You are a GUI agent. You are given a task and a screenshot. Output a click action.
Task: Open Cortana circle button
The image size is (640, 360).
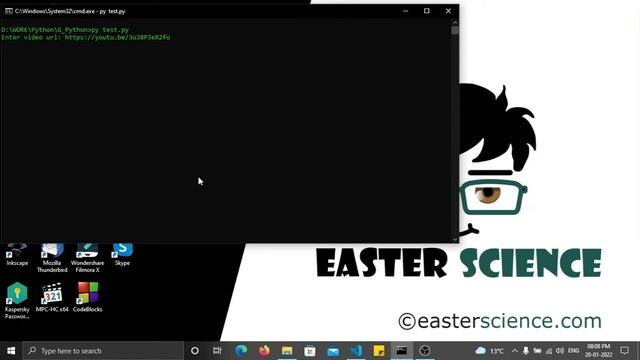tap(195, 351)
